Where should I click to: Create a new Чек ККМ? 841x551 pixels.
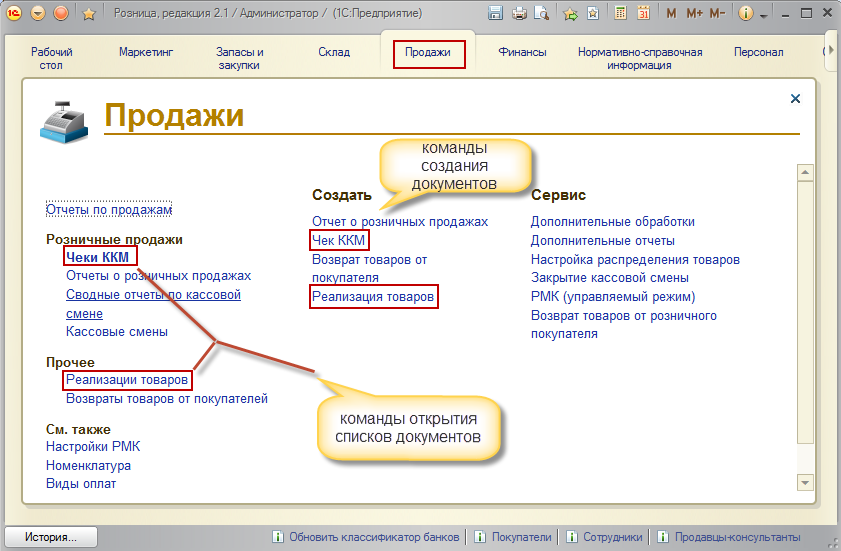click(338, 240)
